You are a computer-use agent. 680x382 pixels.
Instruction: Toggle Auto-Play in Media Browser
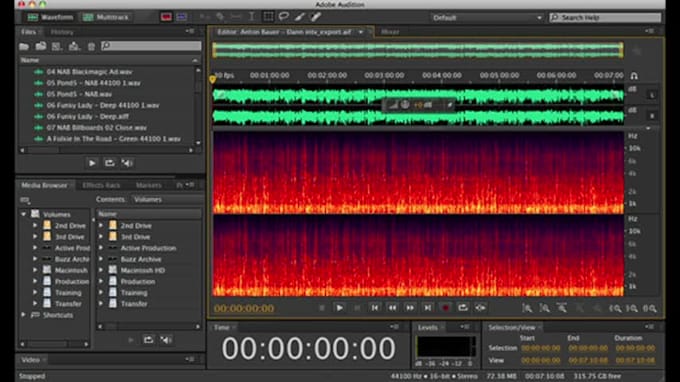tap(166, 340)
